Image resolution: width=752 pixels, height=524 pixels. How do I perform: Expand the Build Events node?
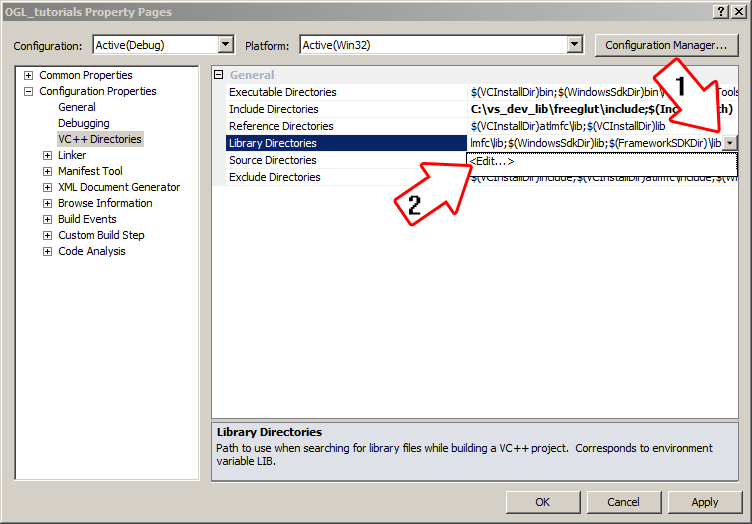(47, 219)
